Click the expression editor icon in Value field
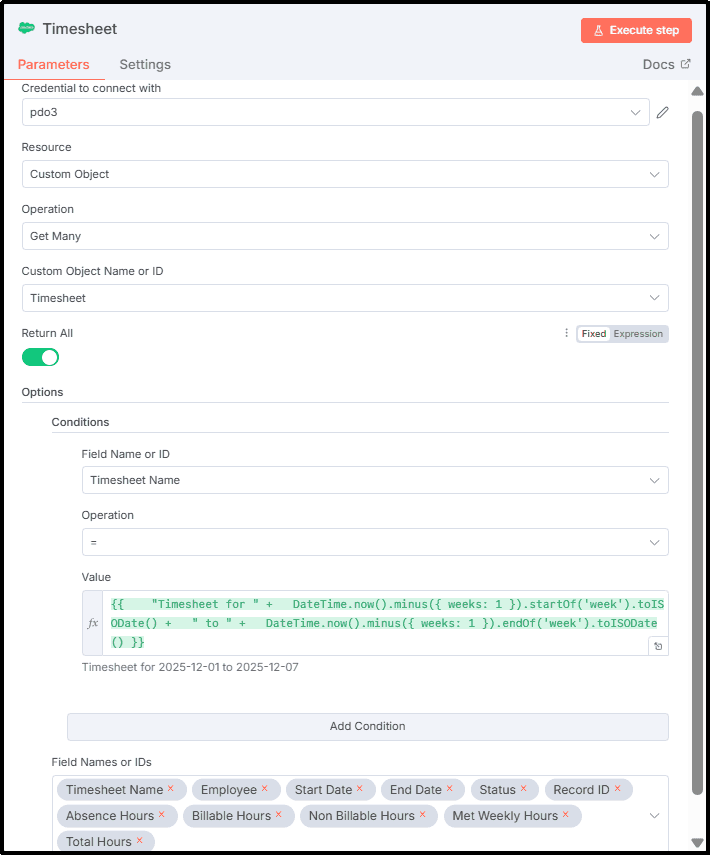This screenshot has height=855, width=710. pyautogui.click(x=659, y=647)
